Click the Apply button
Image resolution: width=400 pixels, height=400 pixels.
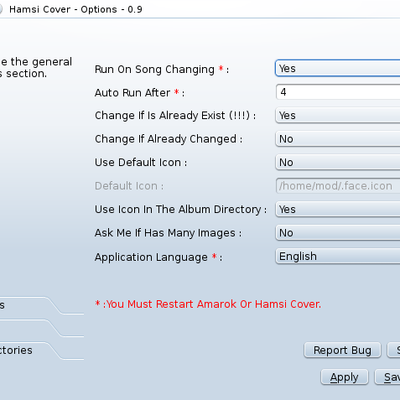click(344, 377)
